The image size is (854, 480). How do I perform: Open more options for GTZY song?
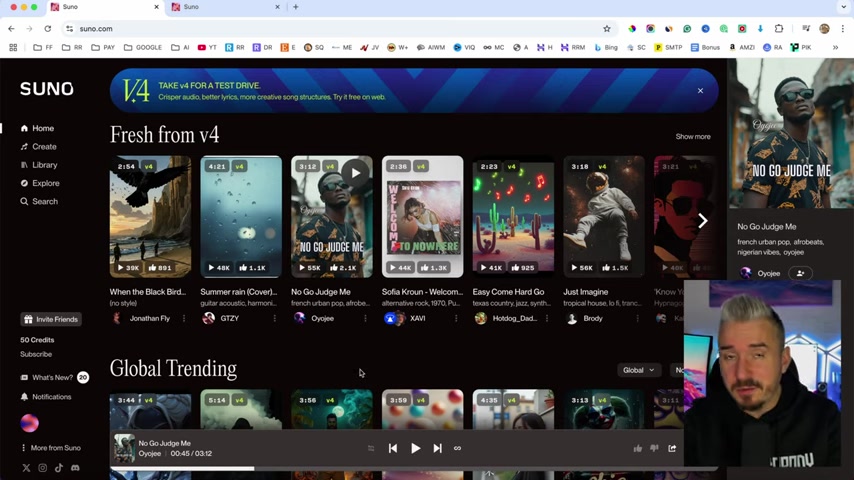tap(274, 318)
